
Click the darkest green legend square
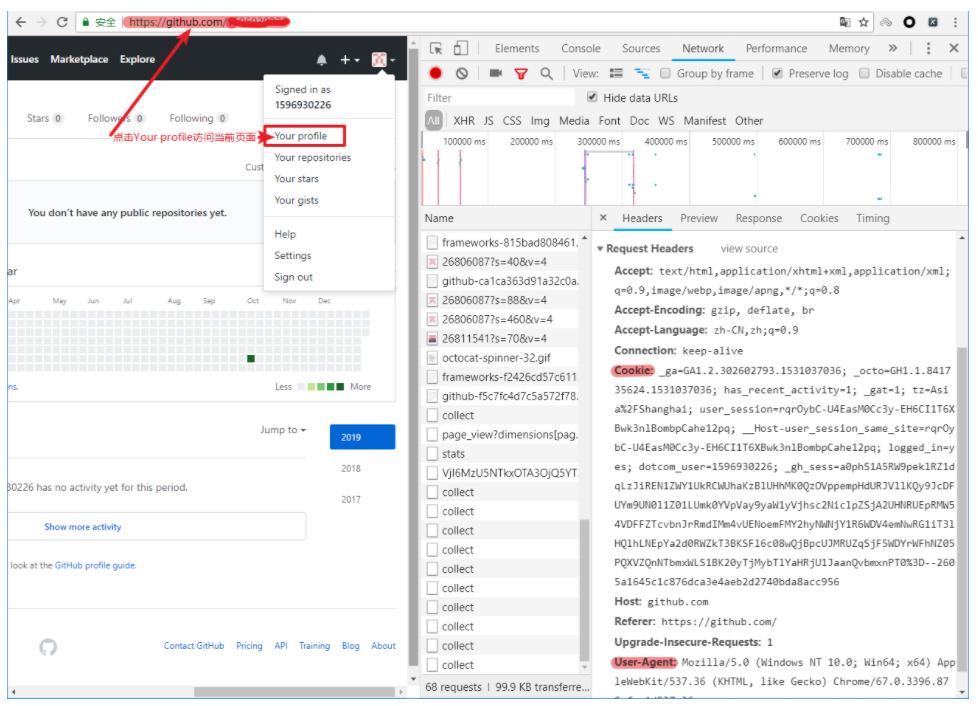pyautogui.click(x=340, y=387)
